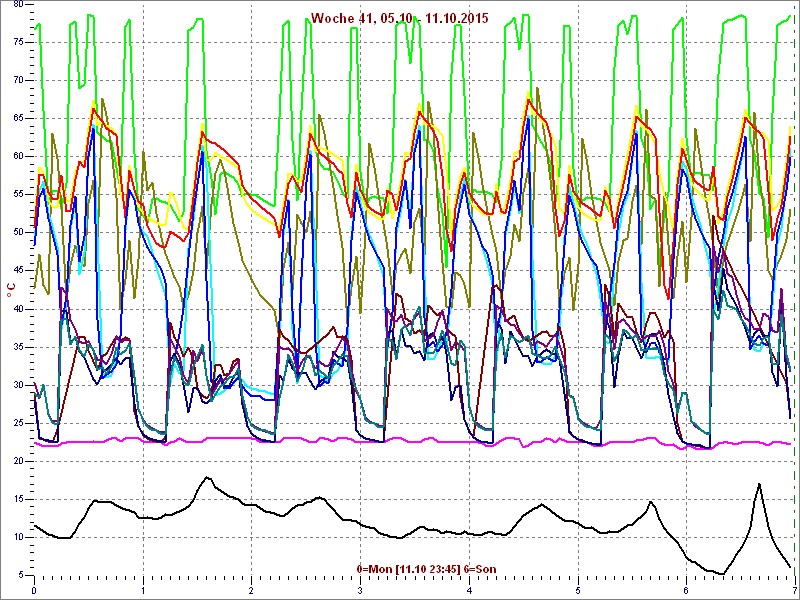
Task: Select the "25" temperature axis label
Action: click(x=18, y=423)
